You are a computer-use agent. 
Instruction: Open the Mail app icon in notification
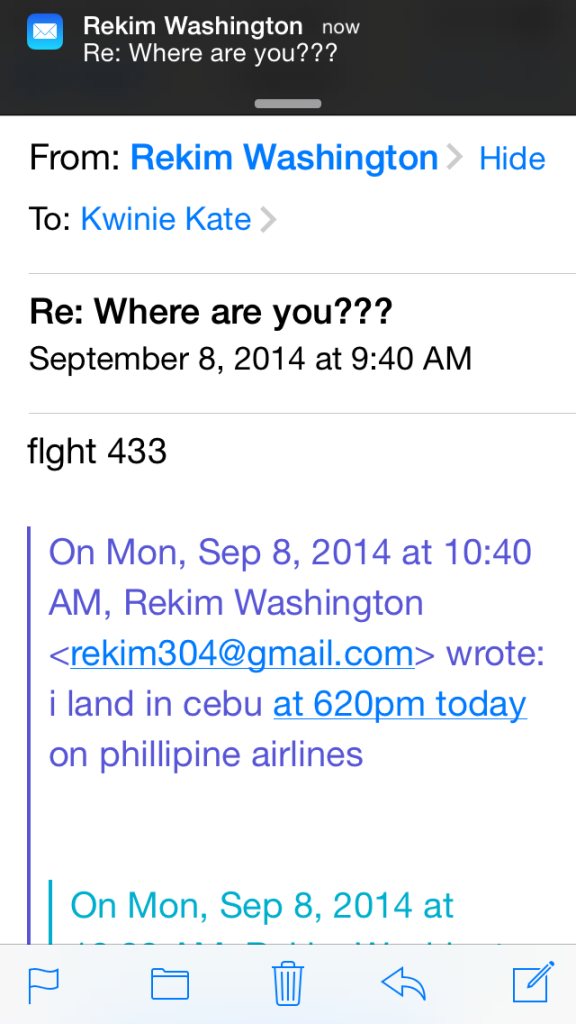(44, 31)
